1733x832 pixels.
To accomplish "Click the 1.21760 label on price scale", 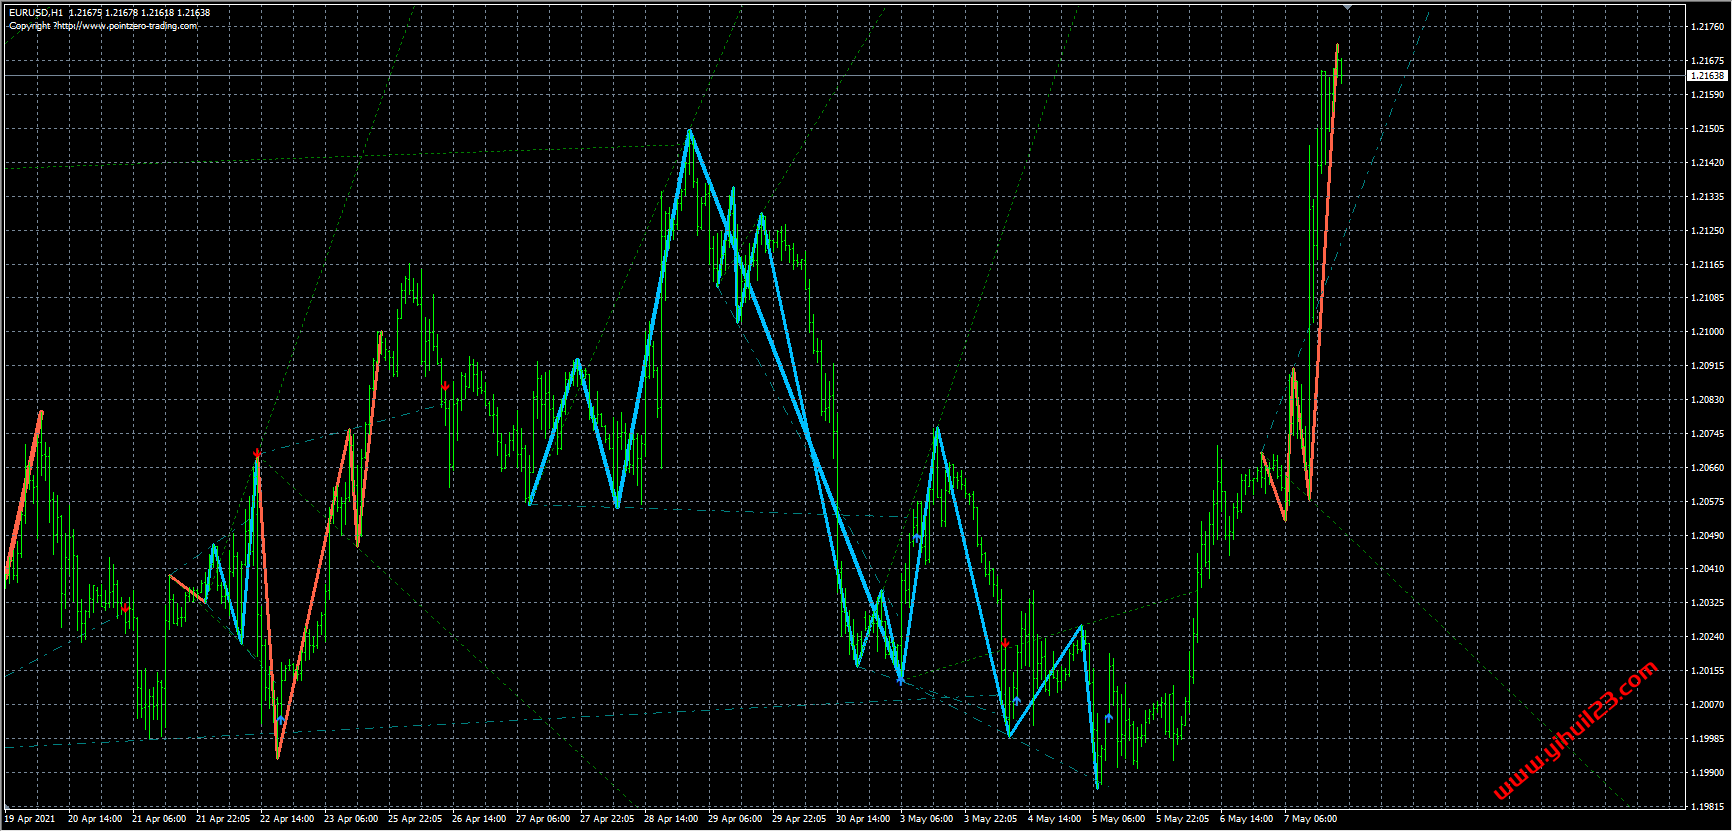I will [1706, 27].
